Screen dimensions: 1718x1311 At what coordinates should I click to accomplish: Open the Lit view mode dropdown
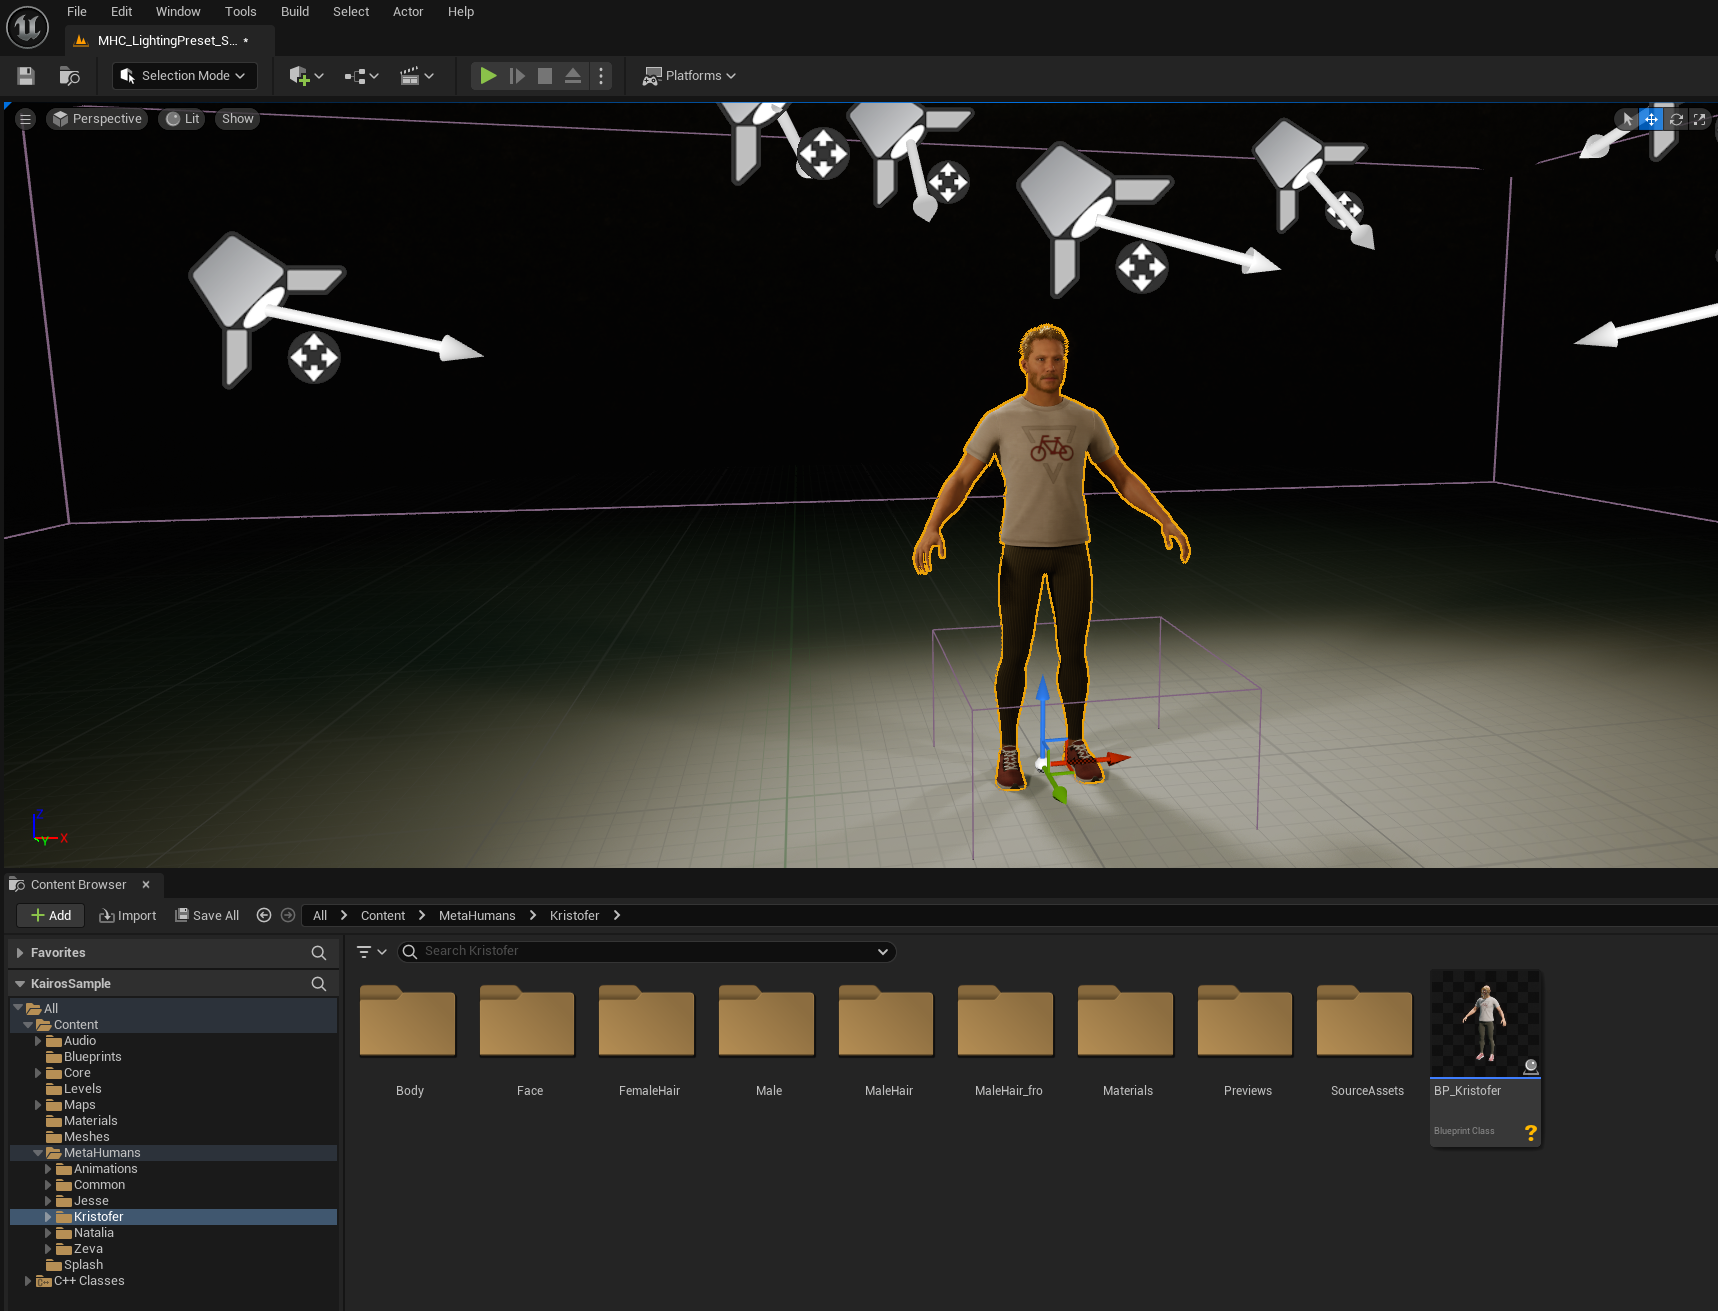click(x=183, y=119)
